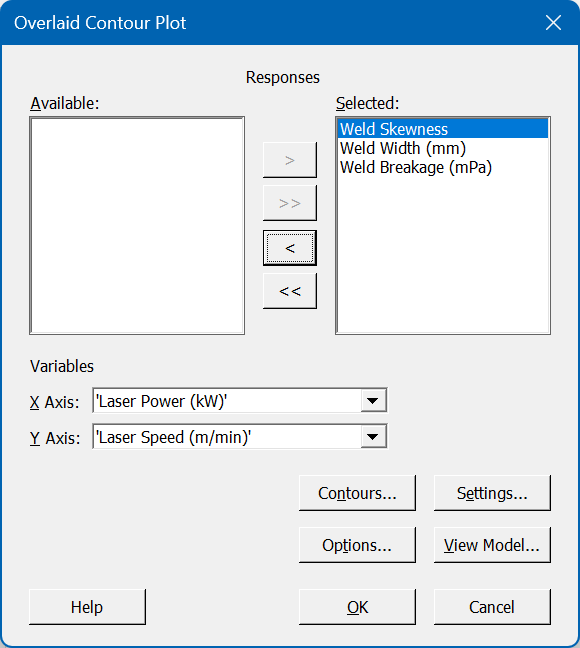
Task: Click the single left arrow move button
Action: coord(290,248)
